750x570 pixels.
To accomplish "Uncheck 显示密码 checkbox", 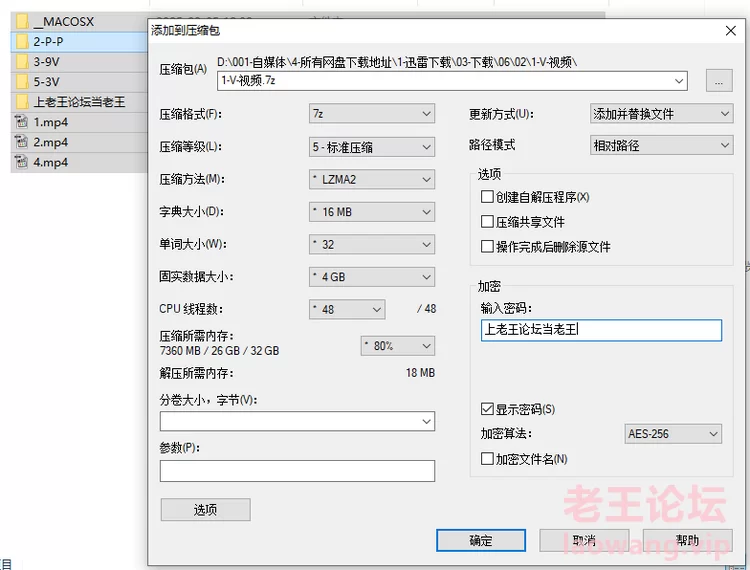I will pyautogui.click(x=487, y=409).
